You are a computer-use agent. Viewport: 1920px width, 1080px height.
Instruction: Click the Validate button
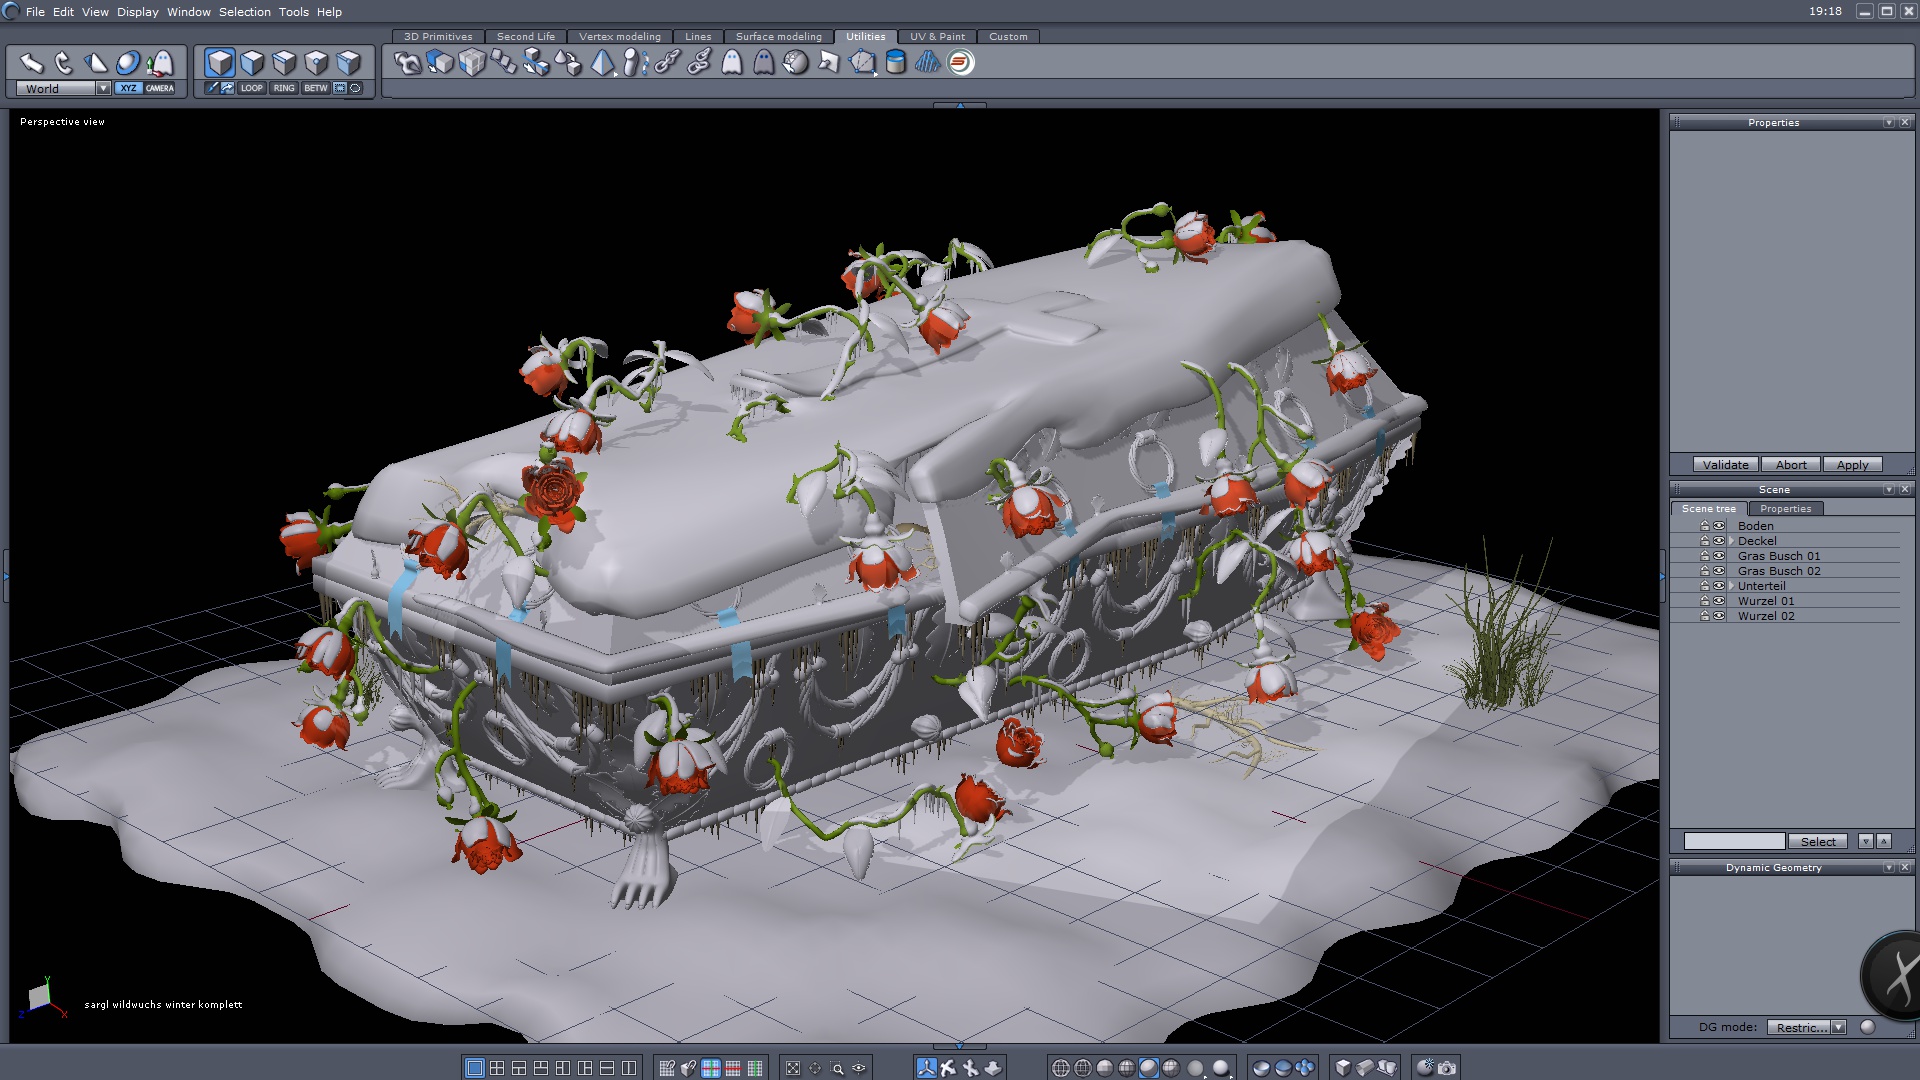click(x=1725, y=465)
